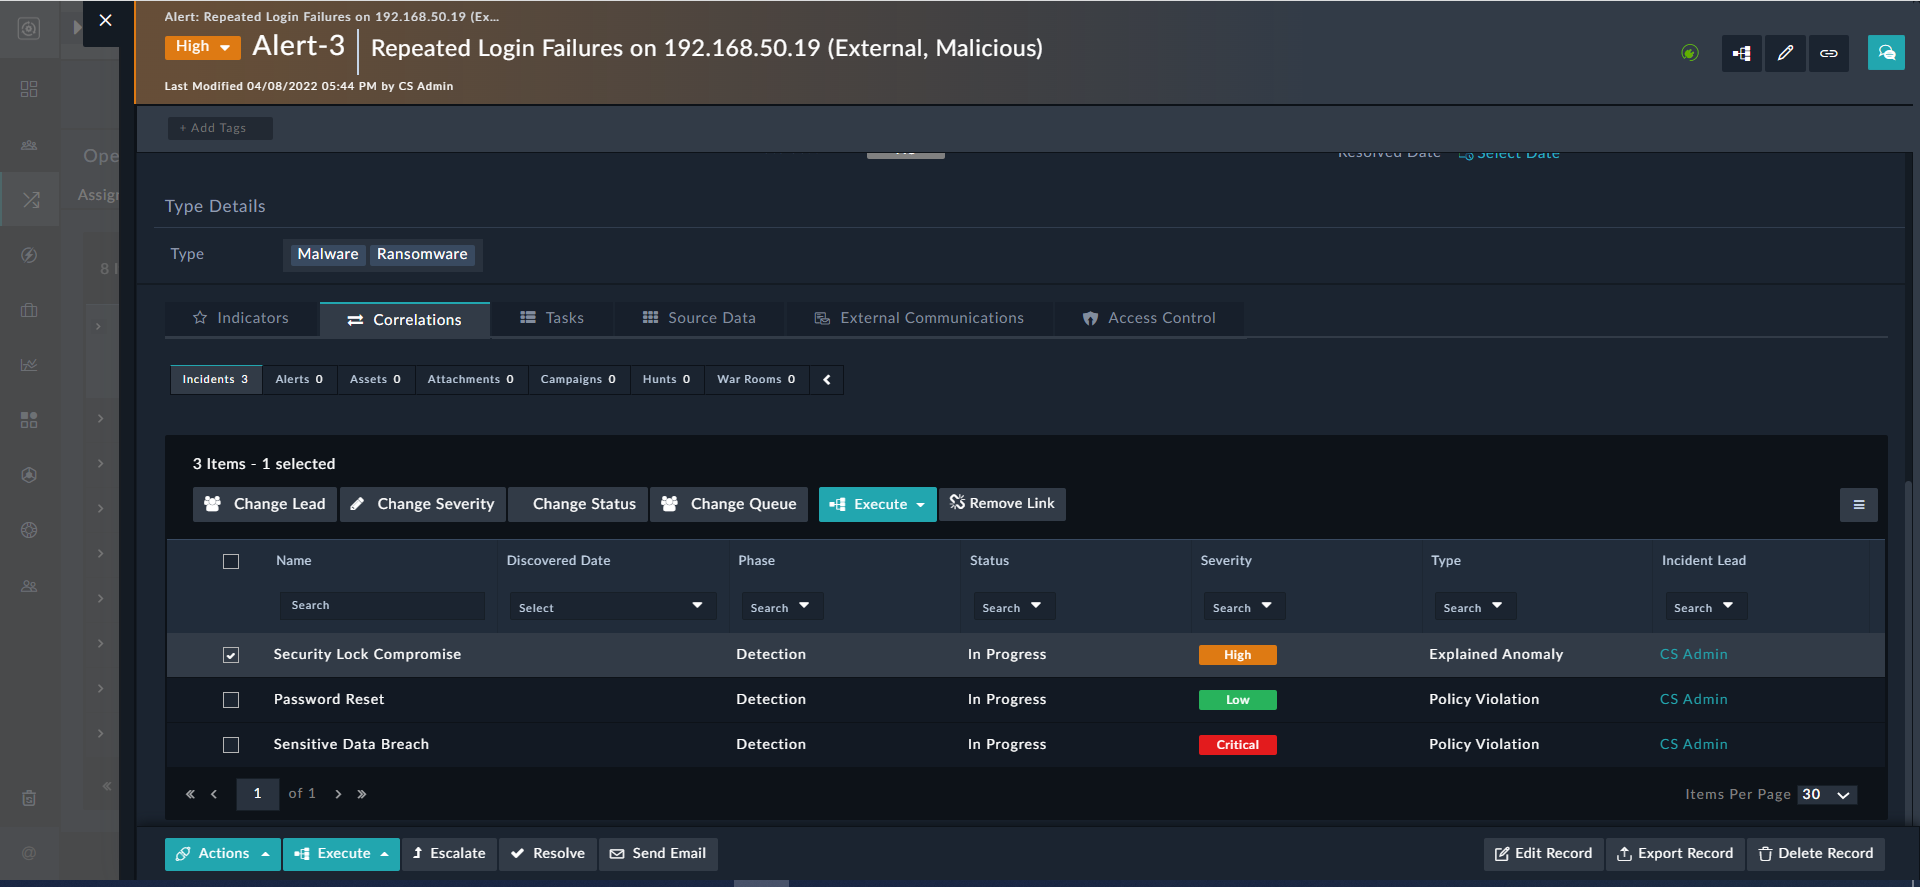Open the Incident Lead filter dropdown
The width and height of the screenshot is (1920, 887).
click(x=1706, y=607)
